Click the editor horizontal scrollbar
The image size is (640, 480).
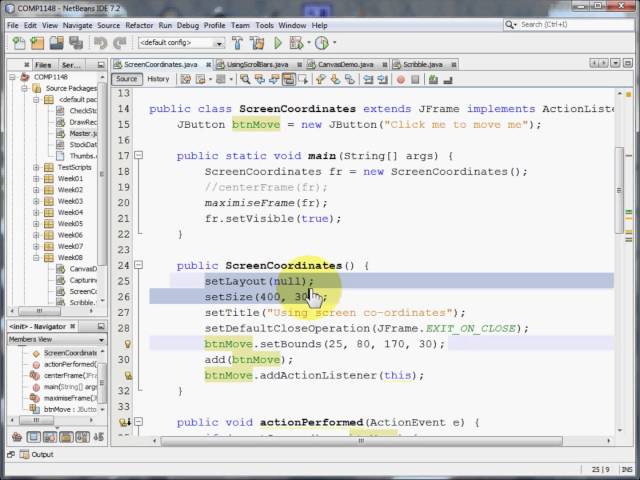(361, 441)
